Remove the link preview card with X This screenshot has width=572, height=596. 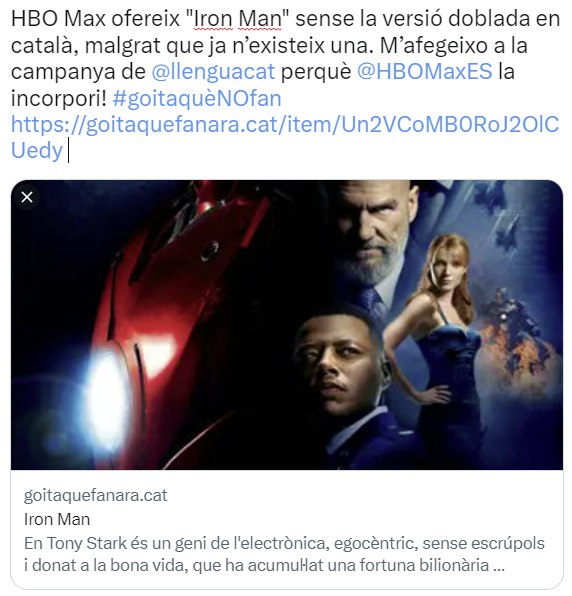point(27,197)
